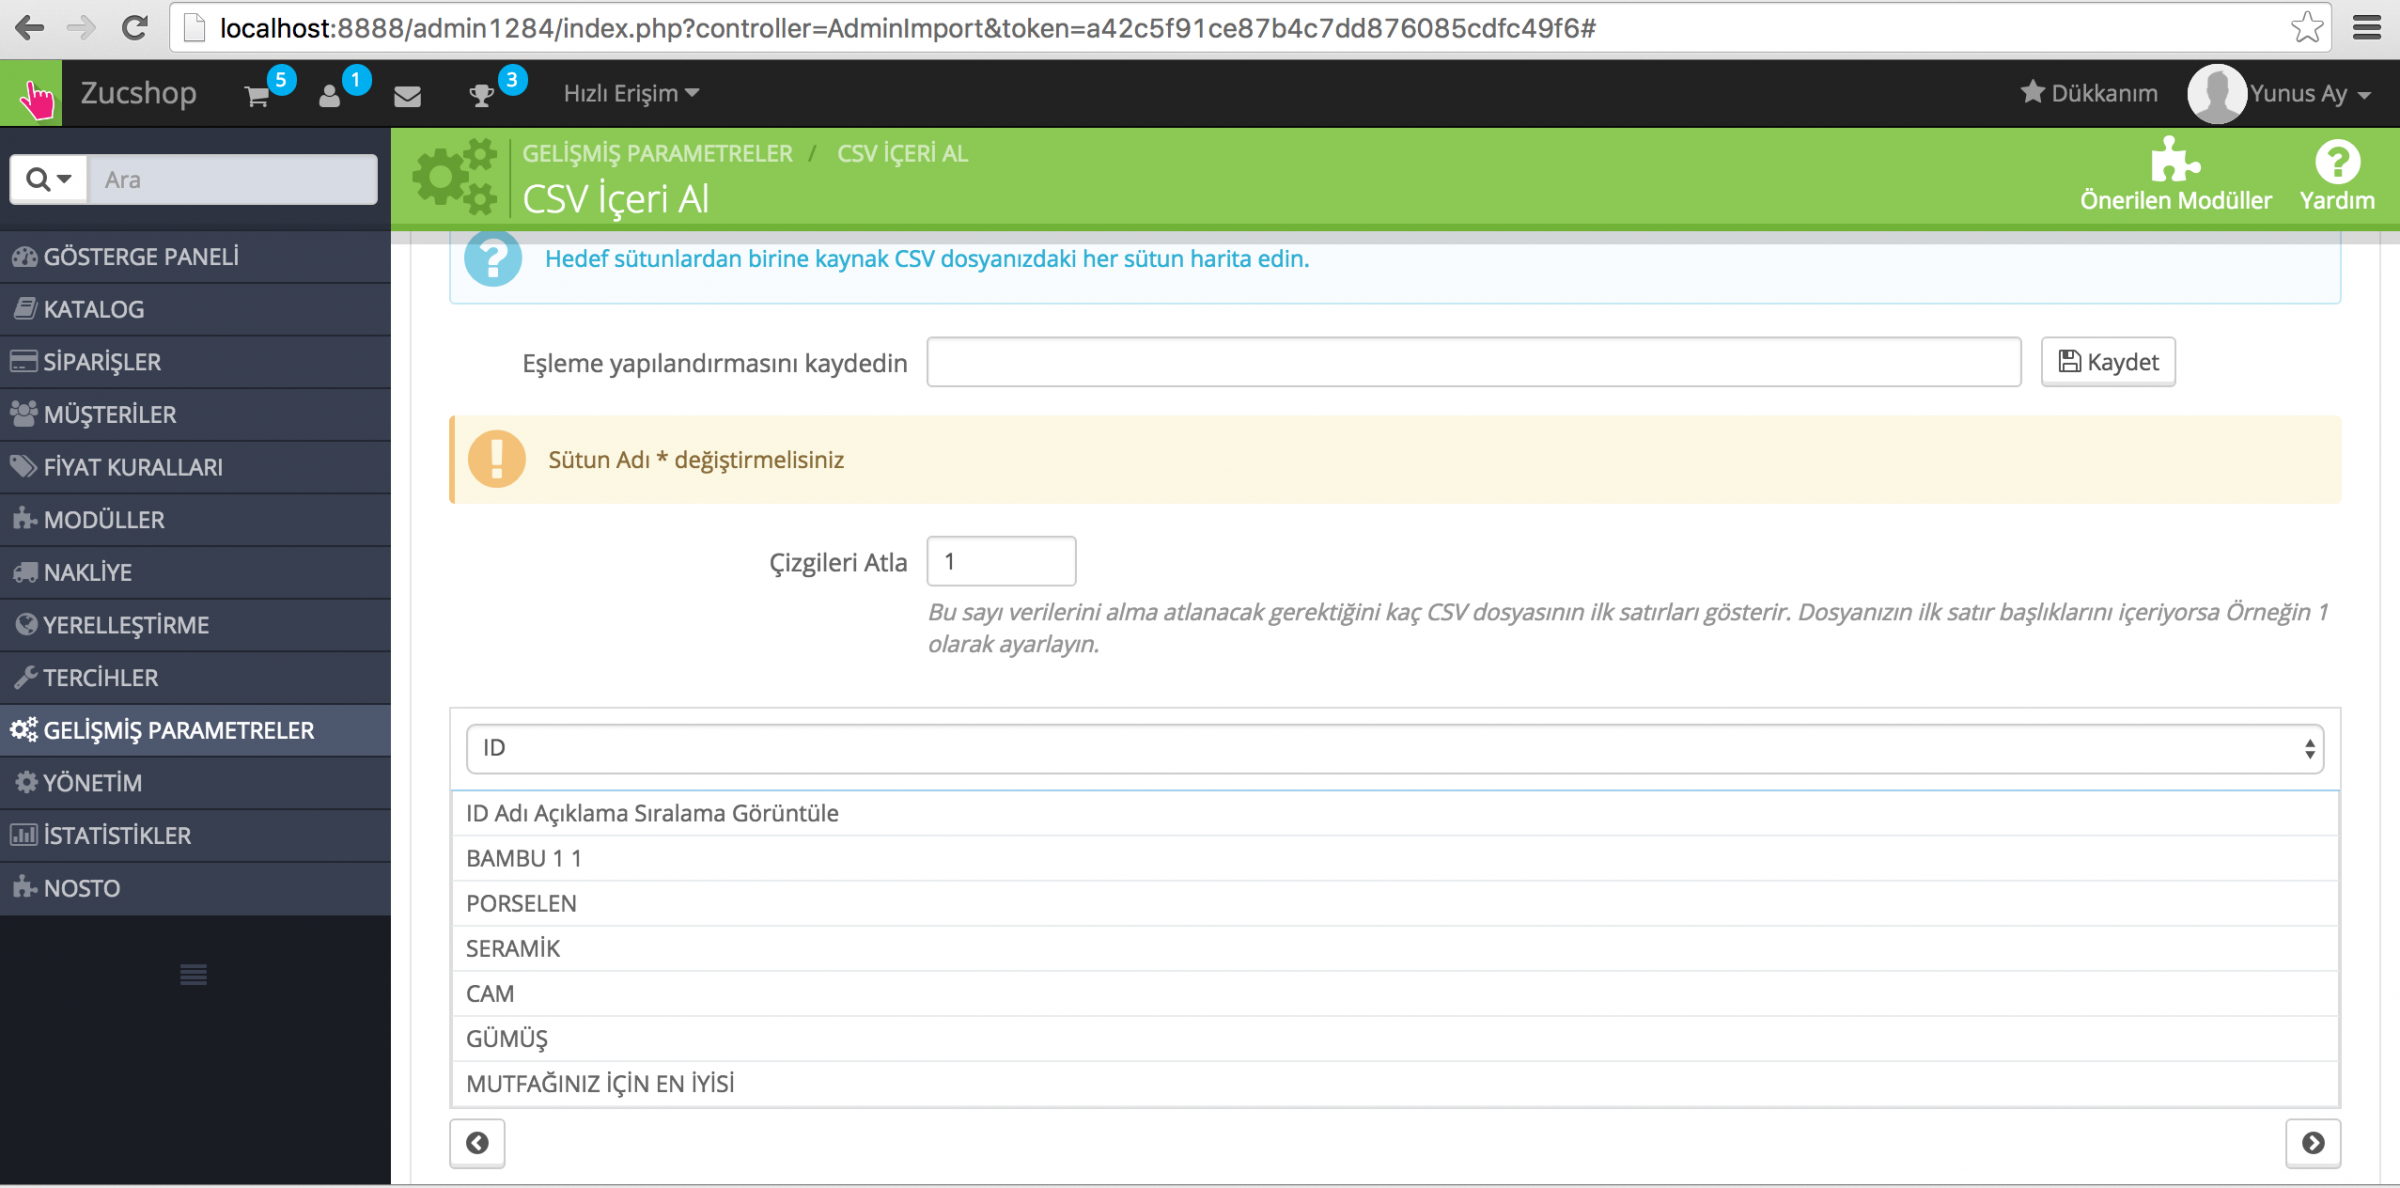Click the user avatar image
The width and height of the screenshot is (2400, 1188).
pos(2216,93)
